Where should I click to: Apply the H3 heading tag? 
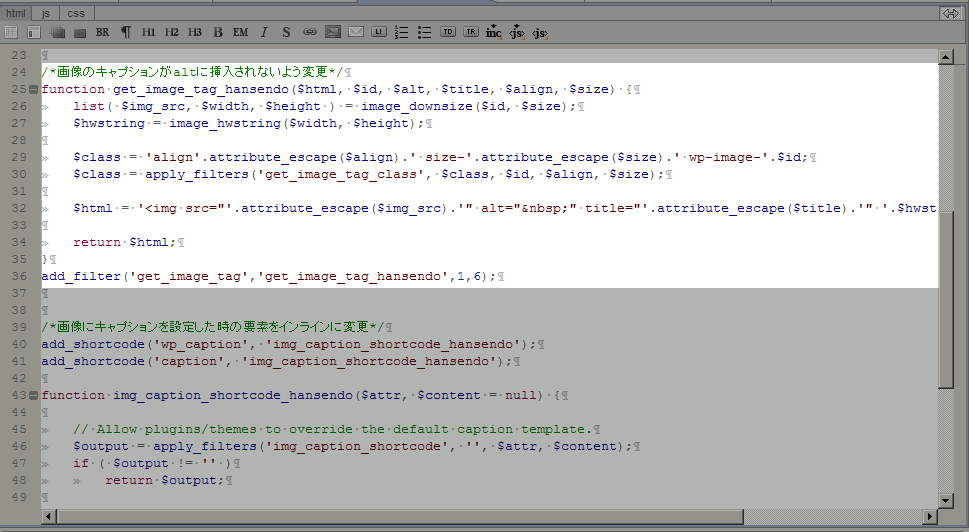tap(194, 32)
